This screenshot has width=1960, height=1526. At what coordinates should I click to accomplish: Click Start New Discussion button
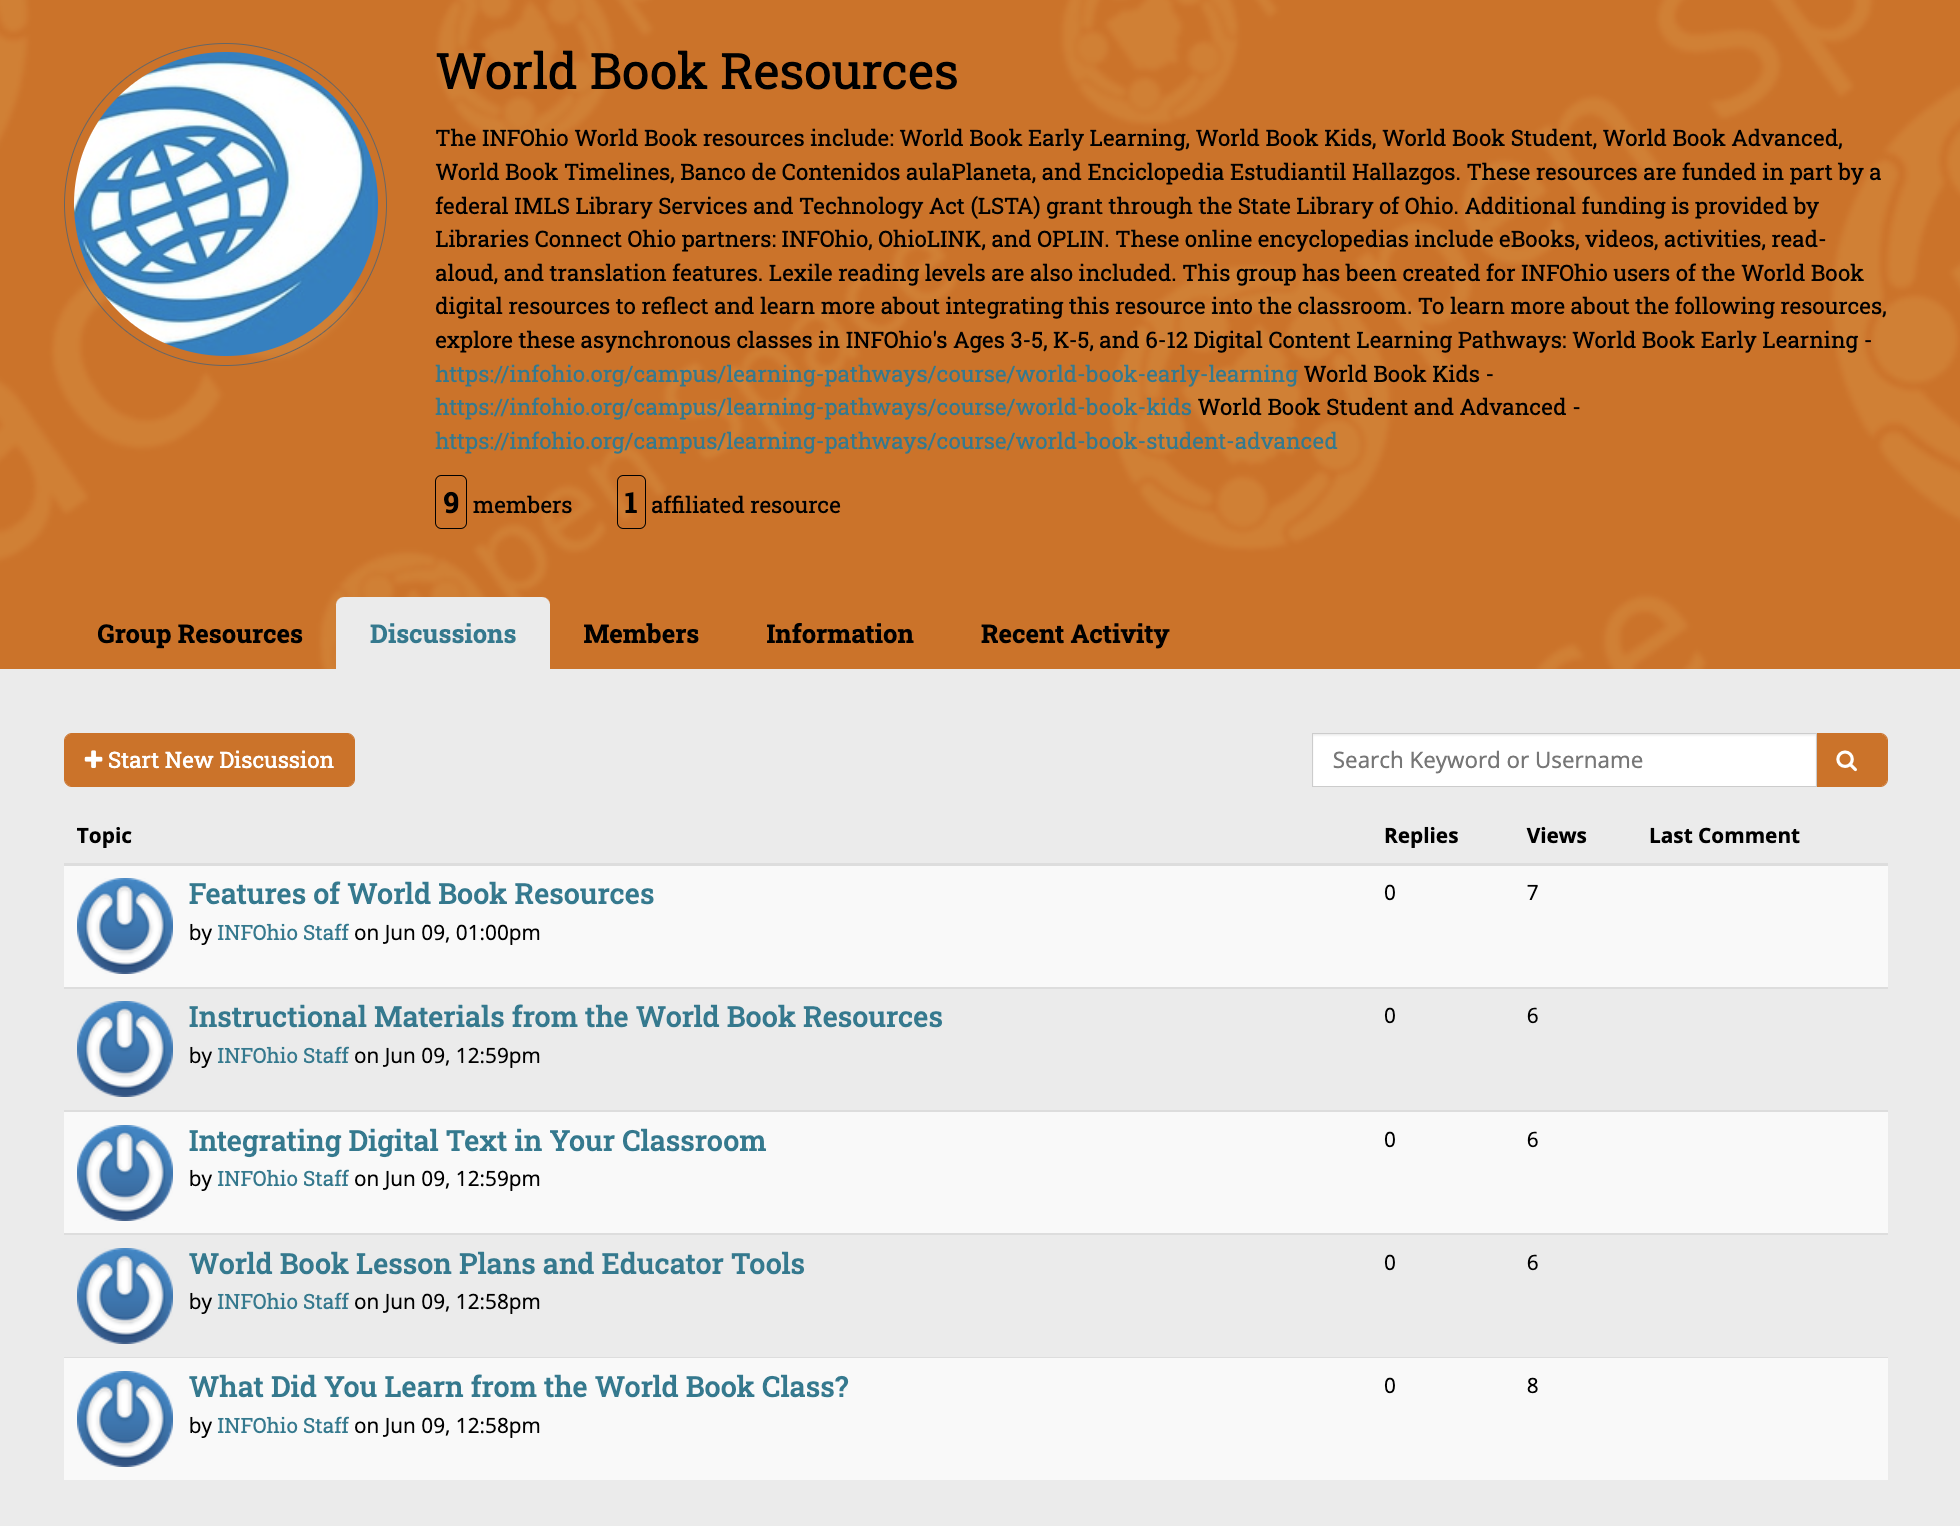tap(209, 760)
